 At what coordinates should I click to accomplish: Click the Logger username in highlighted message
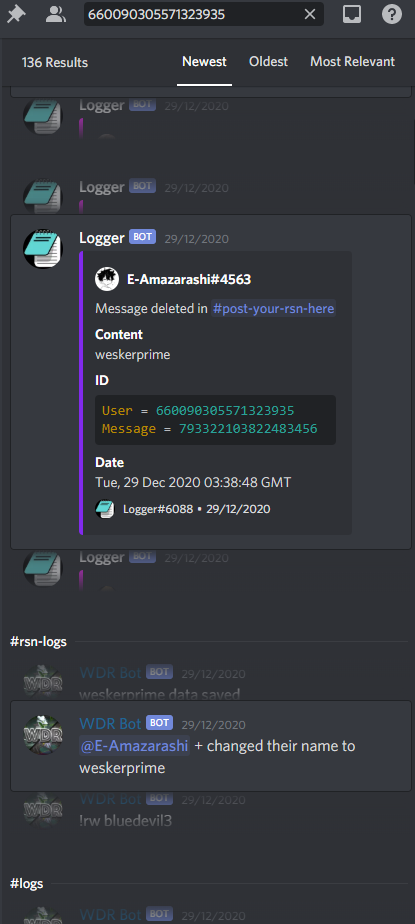102,237
